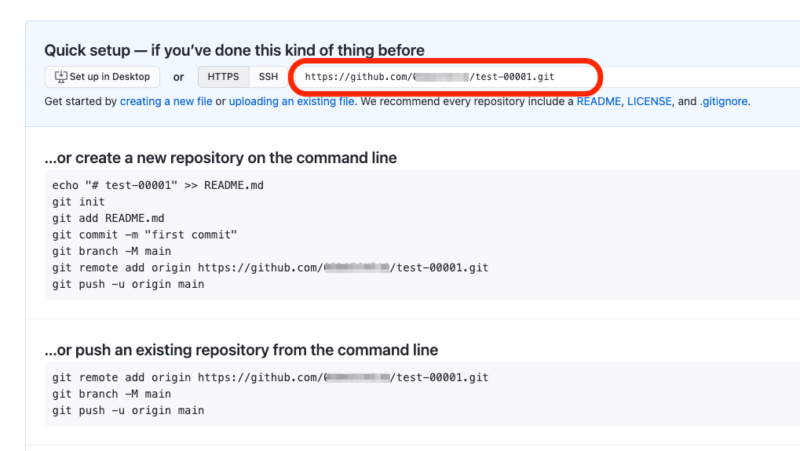Open the .gitignore link
Image resolution: width=800 pixels, height=451 pixels.
723,101
